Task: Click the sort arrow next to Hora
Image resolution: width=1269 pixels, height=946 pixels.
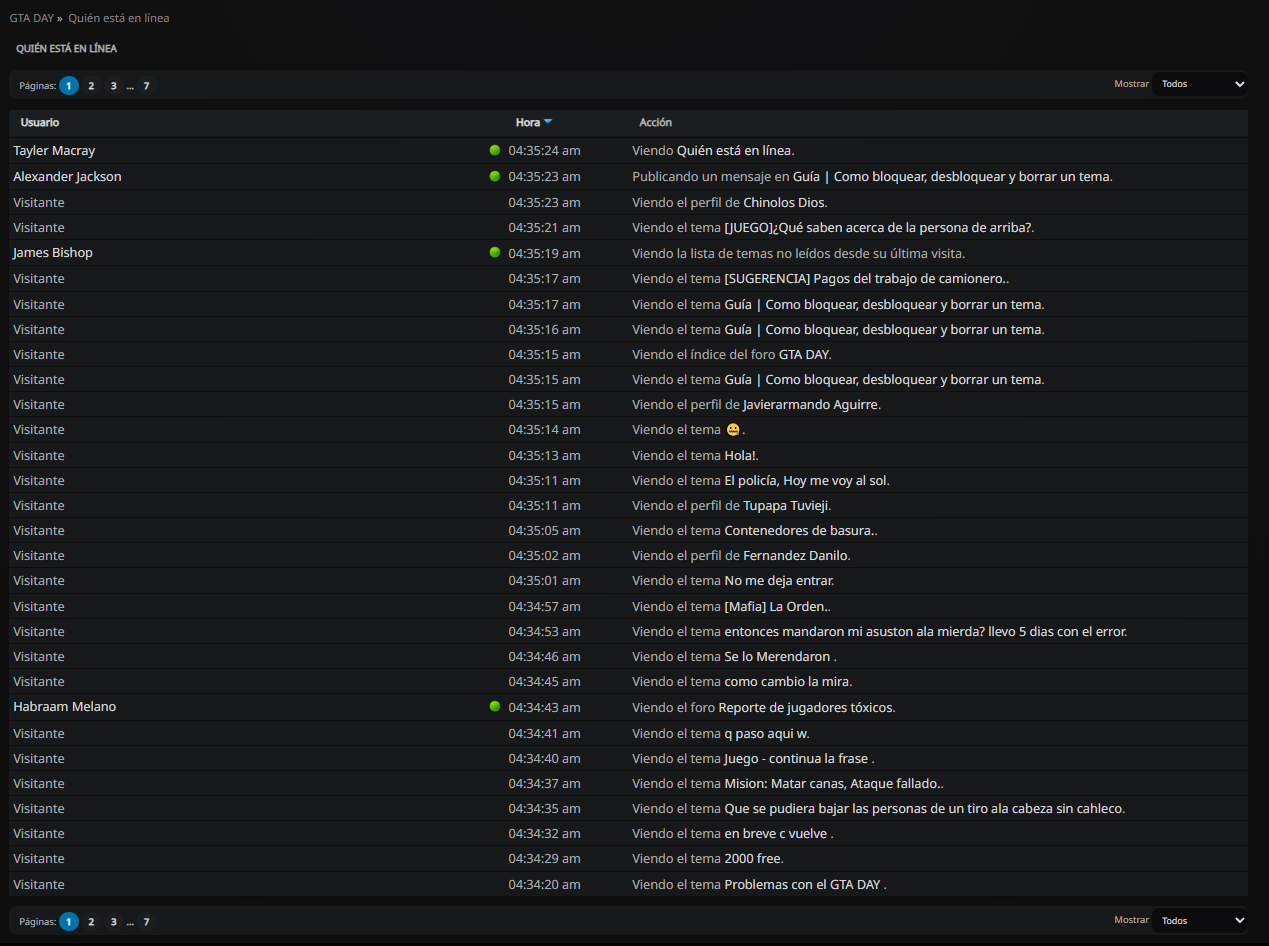Action: tap(548, 122)
